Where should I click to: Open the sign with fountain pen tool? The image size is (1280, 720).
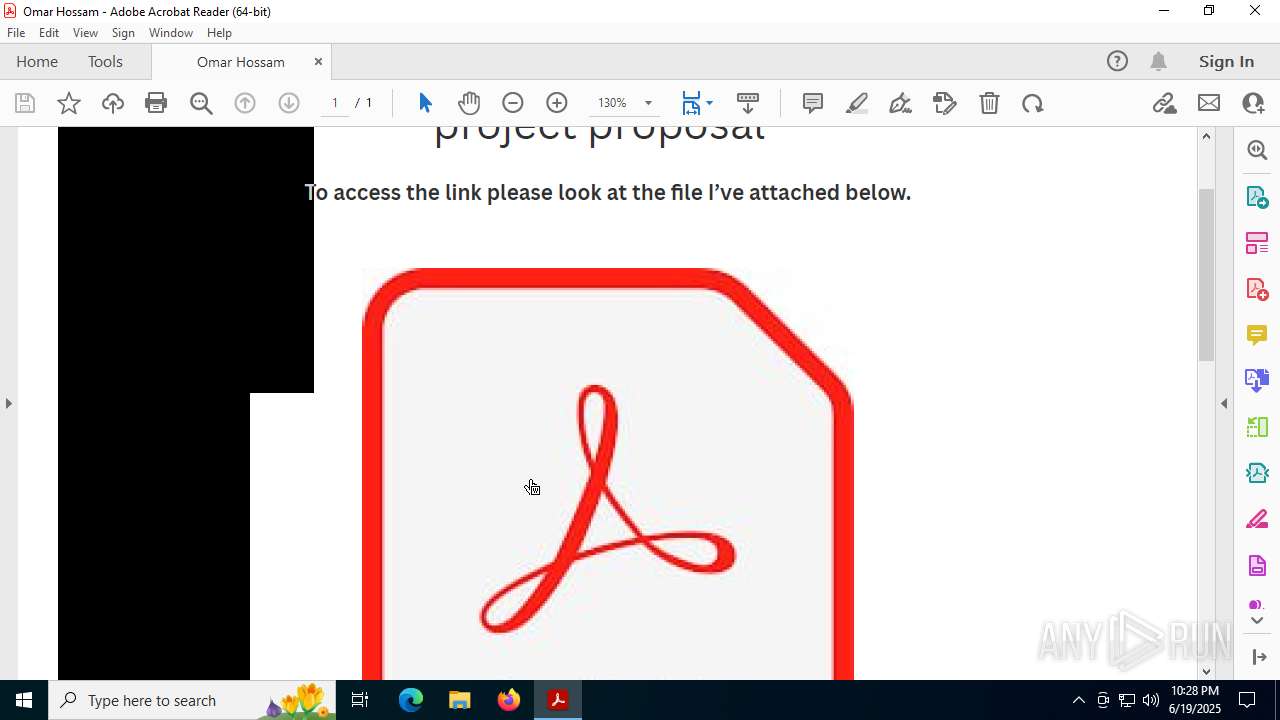(900, 103)
